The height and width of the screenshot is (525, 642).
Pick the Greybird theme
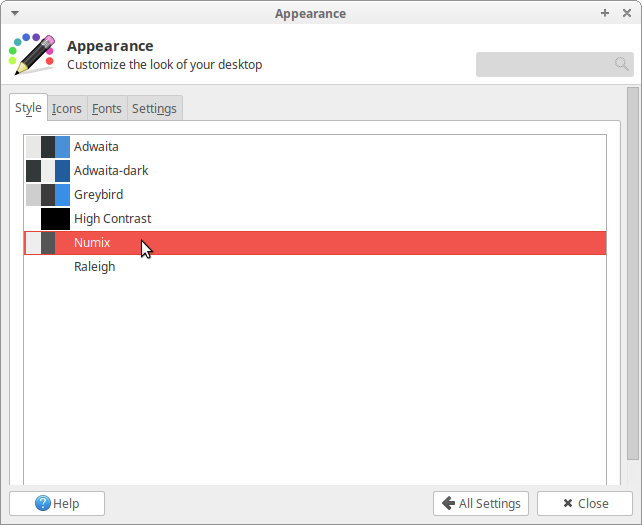[315, 195]
